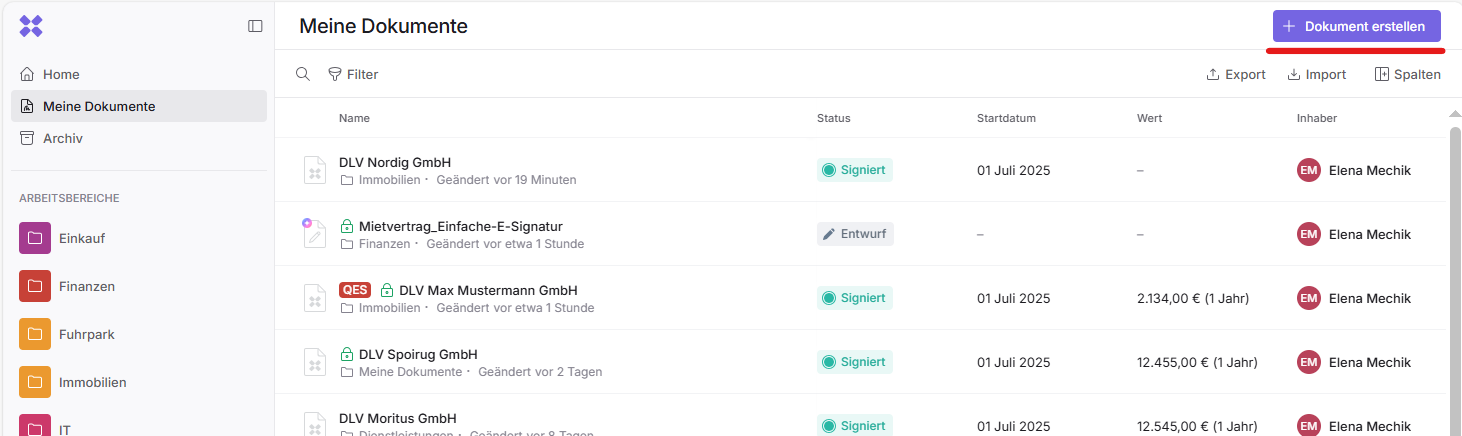The image size is (1462, 436).
Task: Click the Dokument erstellen button
Action: click(x=1356, y=26)
